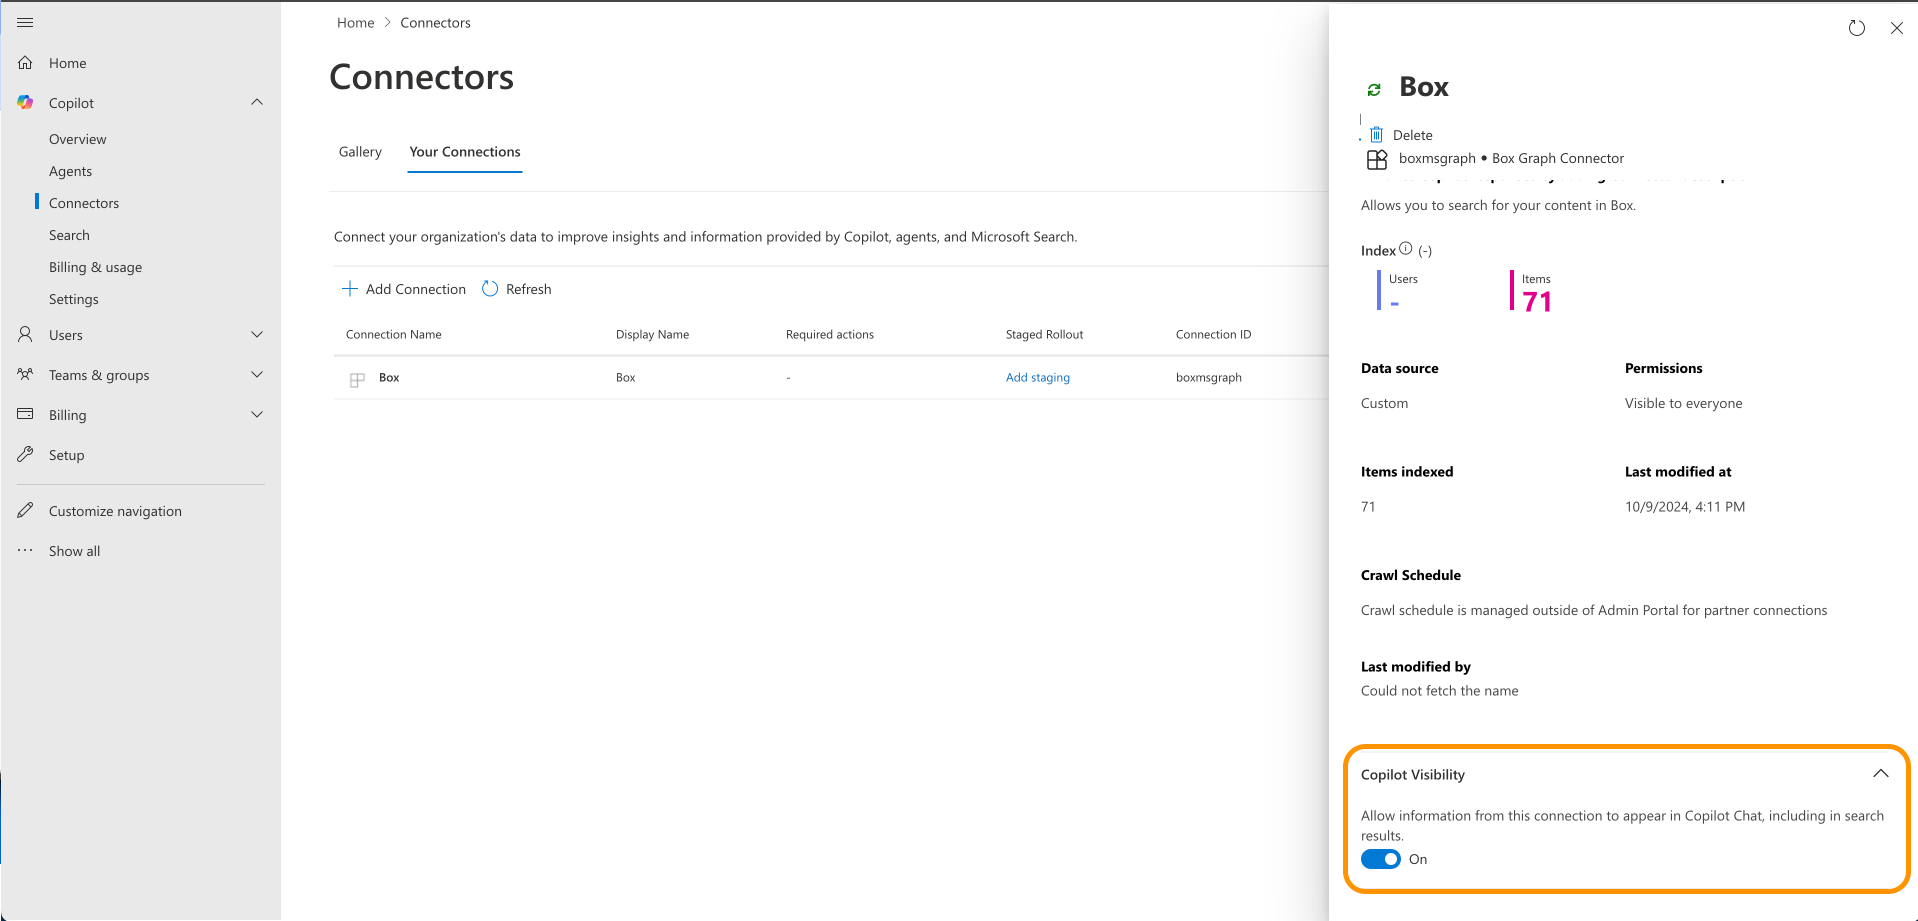The height and width of the screenshot is (921, 1918).
Task: Close the Box details panel
Action: [1896, 28]
